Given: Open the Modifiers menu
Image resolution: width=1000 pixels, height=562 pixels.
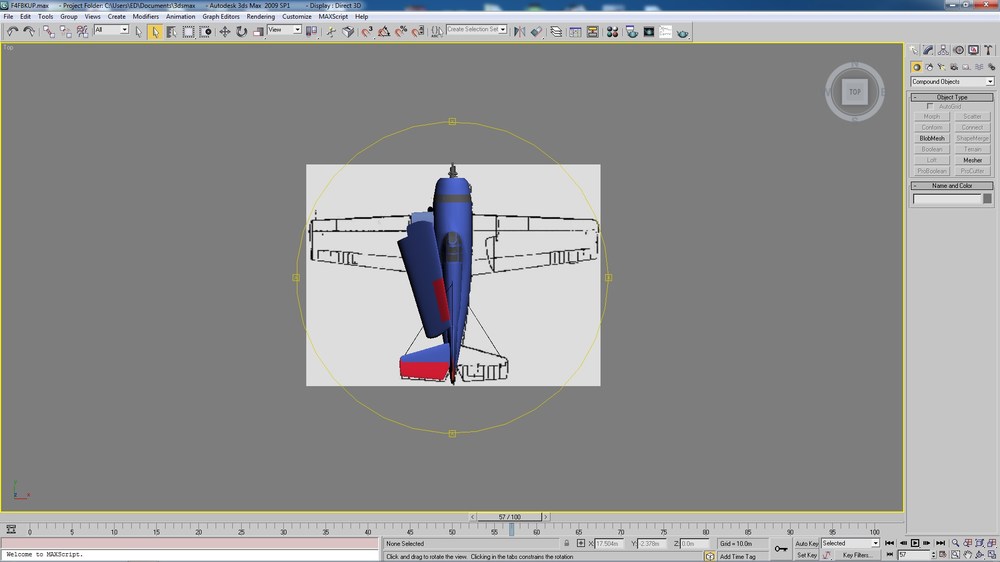Looking at the screenshot, I should (145, 17).
